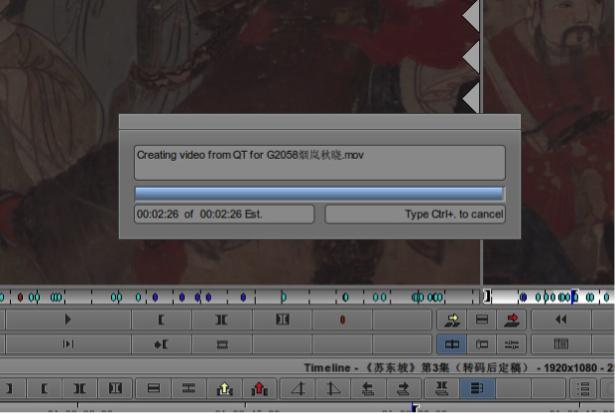
Task: Click Mark In beside the Play button
Action: [162, 320]
